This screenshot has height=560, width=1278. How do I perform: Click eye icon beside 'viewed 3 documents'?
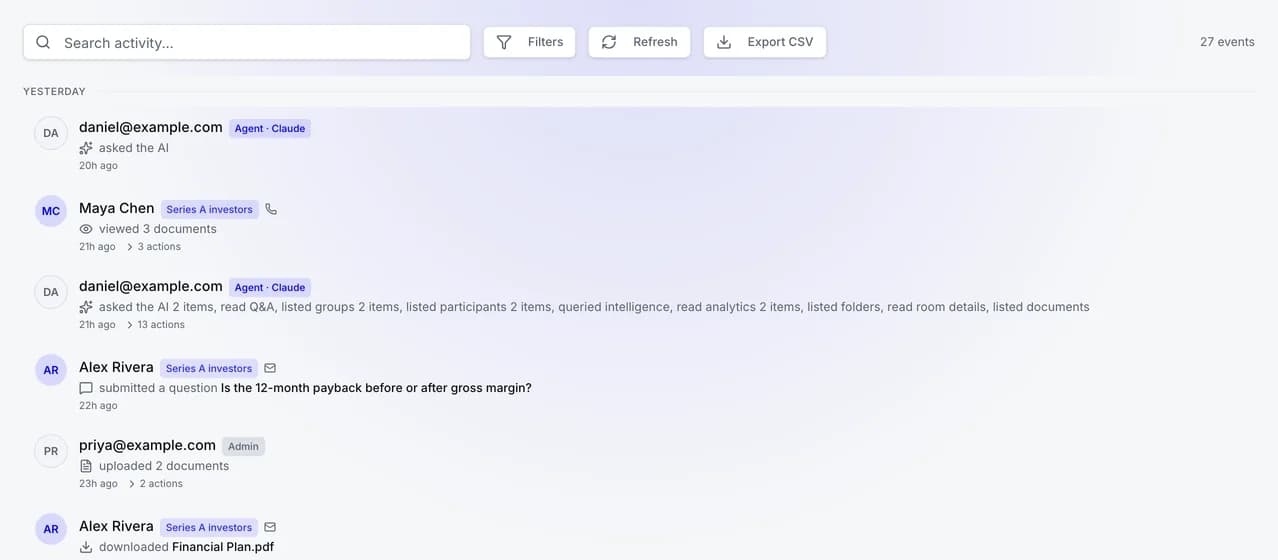click(x=86, y=229)
